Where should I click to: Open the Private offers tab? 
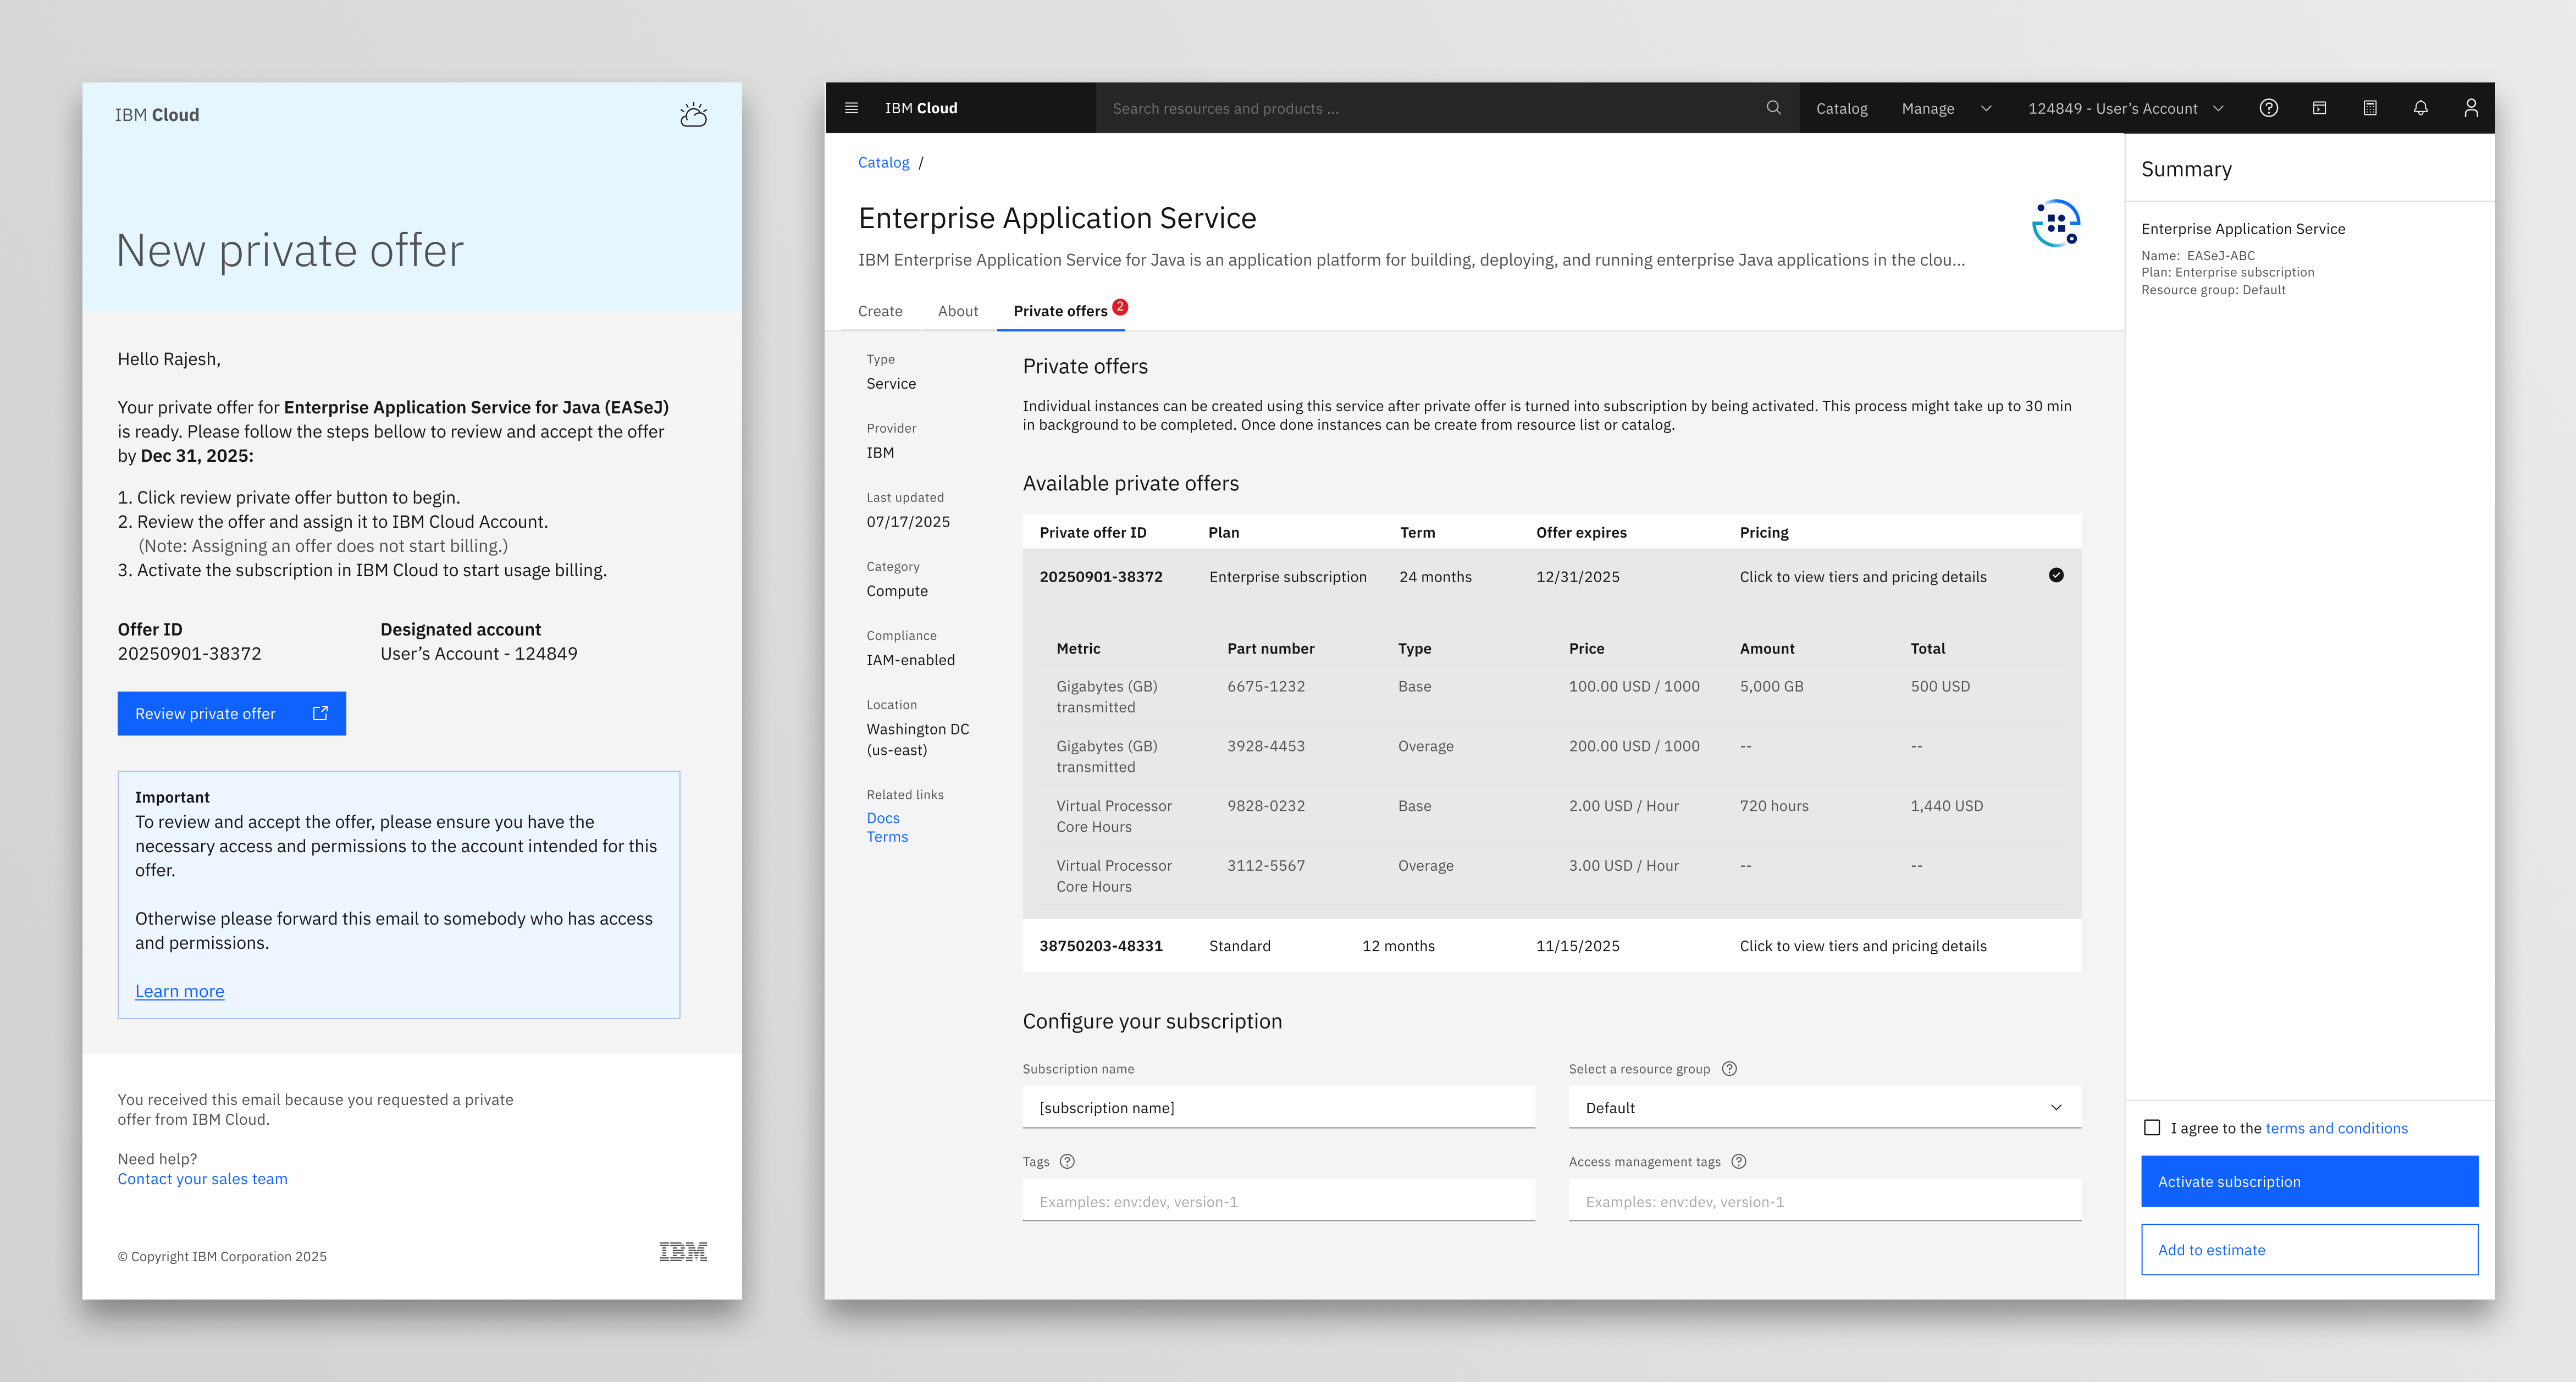tap(1062, 311)
